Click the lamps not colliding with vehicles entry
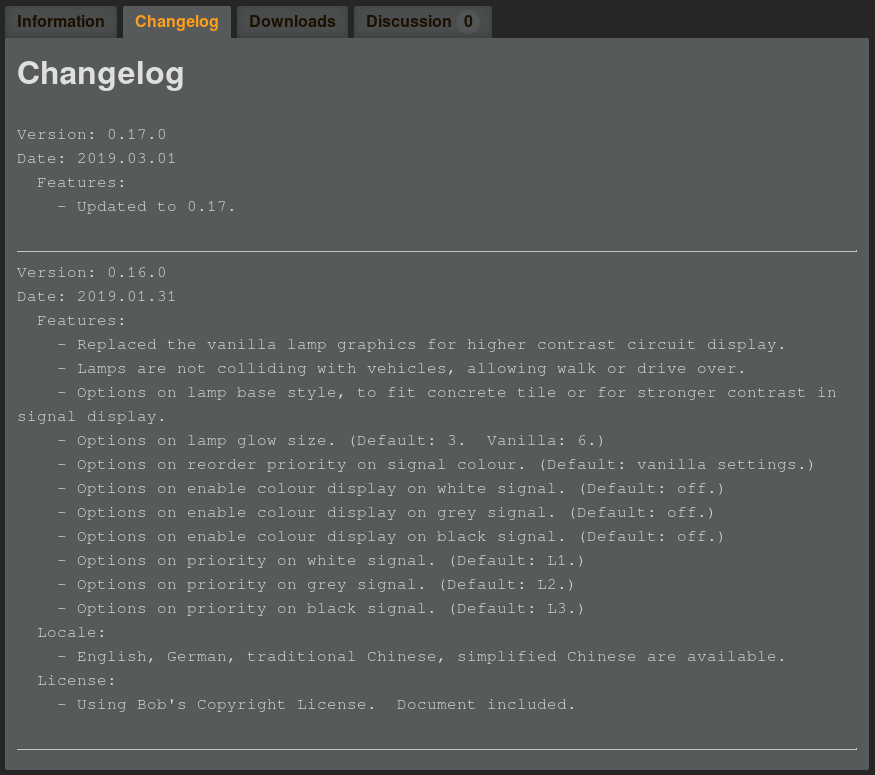 (x=410, y=369)
